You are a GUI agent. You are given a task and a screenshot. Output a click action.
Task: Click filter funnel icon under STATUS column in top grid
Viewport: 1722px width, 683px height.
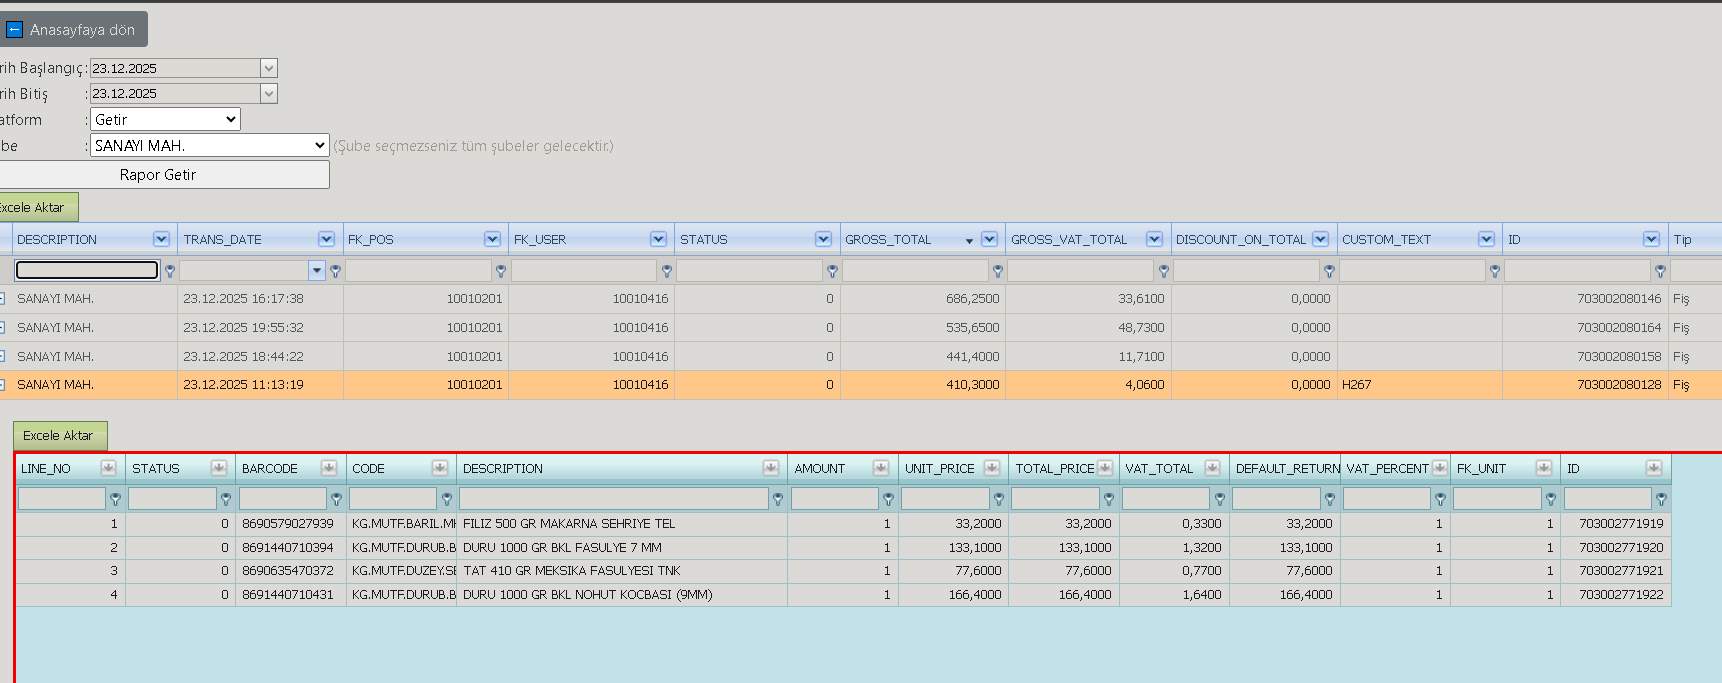(832, 271)
